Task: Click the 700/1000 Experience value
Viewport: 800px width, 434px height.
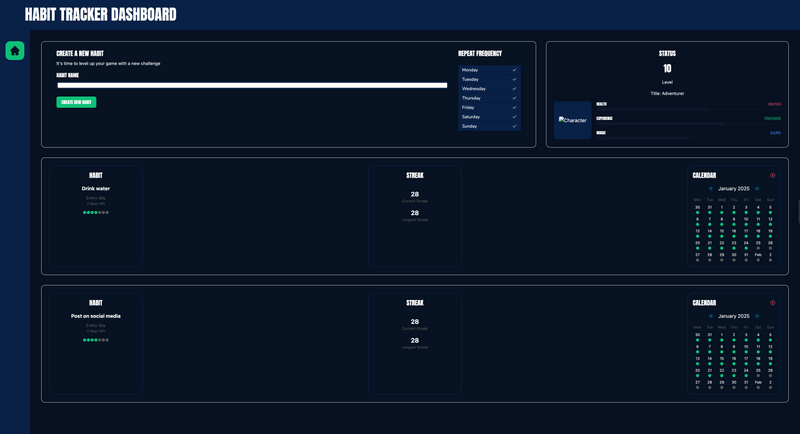Action: click(772, 119)
